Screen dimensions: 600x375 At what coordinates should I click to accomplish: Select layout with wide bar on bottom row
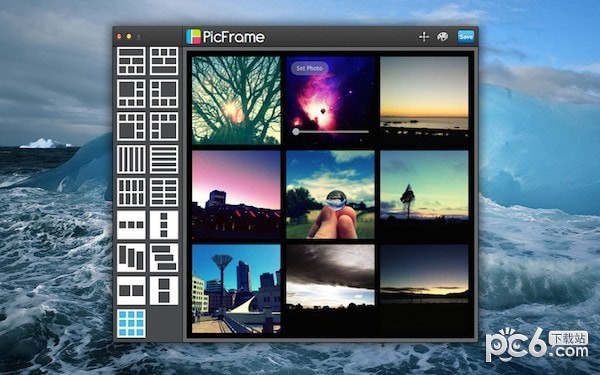point(164,61)
